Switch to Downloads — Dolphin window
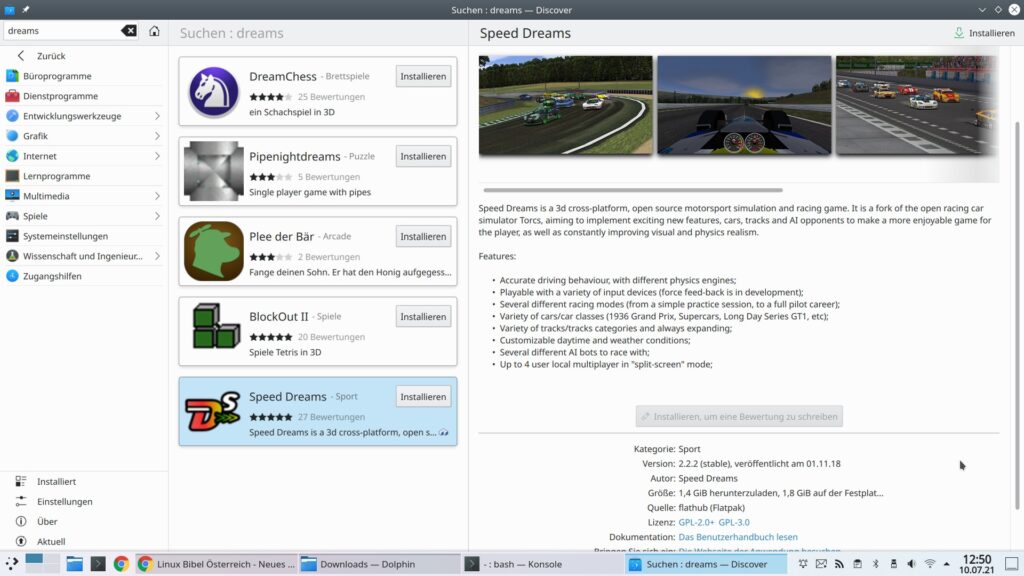This screenshot has width=1024, height=576. pyautogui.click(x=379, y=564)
